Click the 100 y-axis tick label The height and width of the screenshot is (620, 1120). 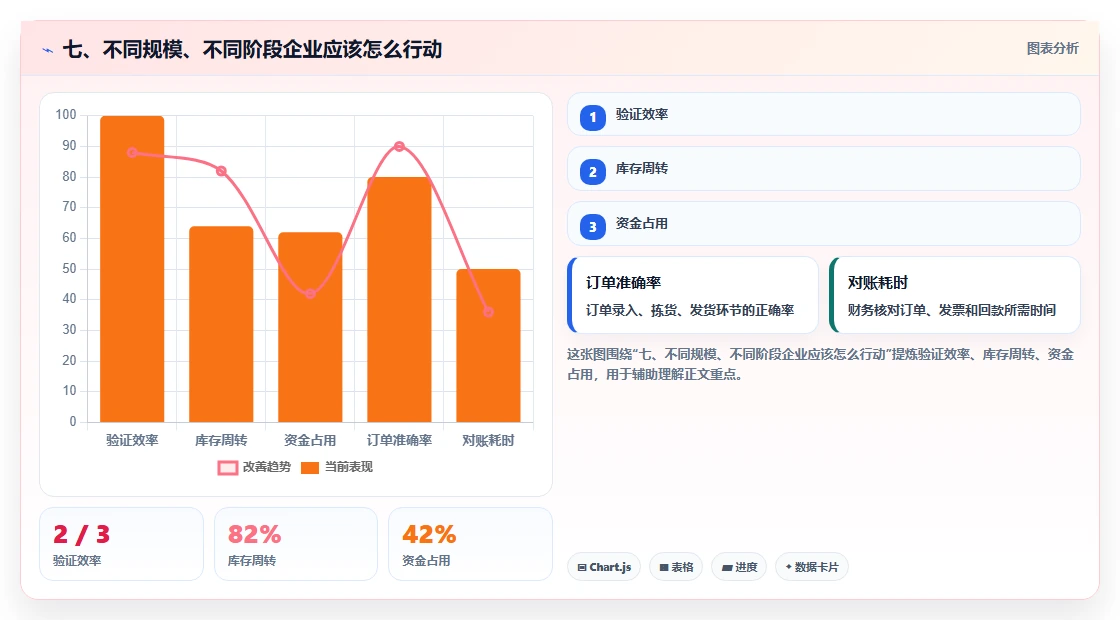click(66, 115)
